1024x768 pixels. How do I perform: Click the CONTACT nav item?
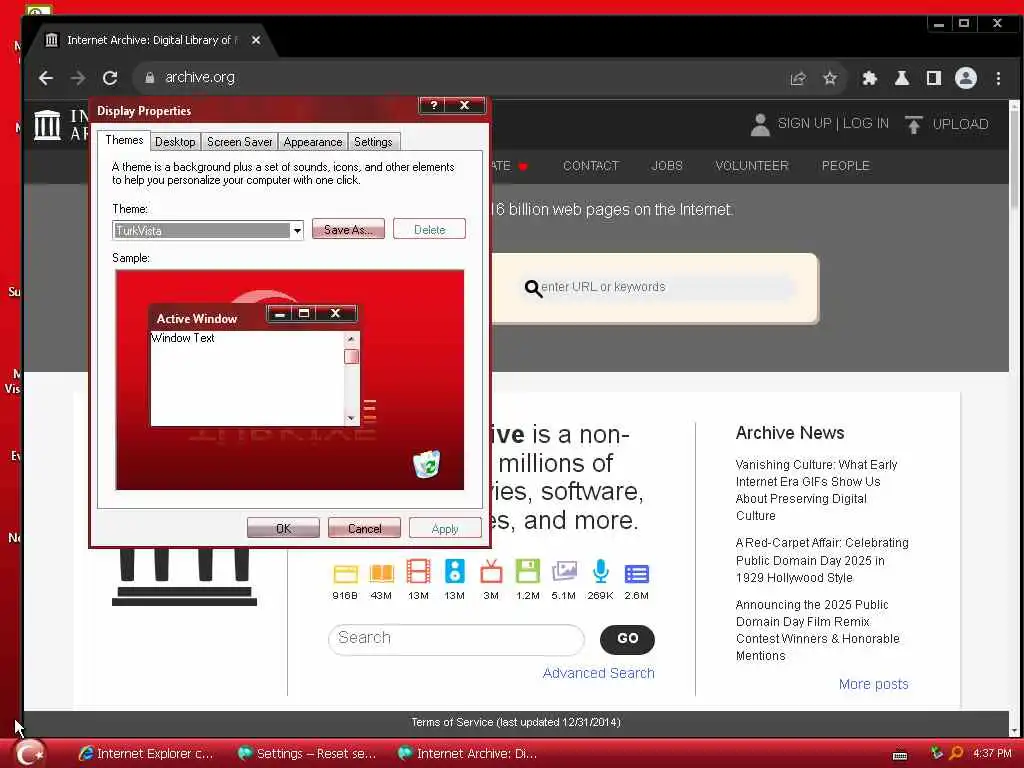coord(590,166)
